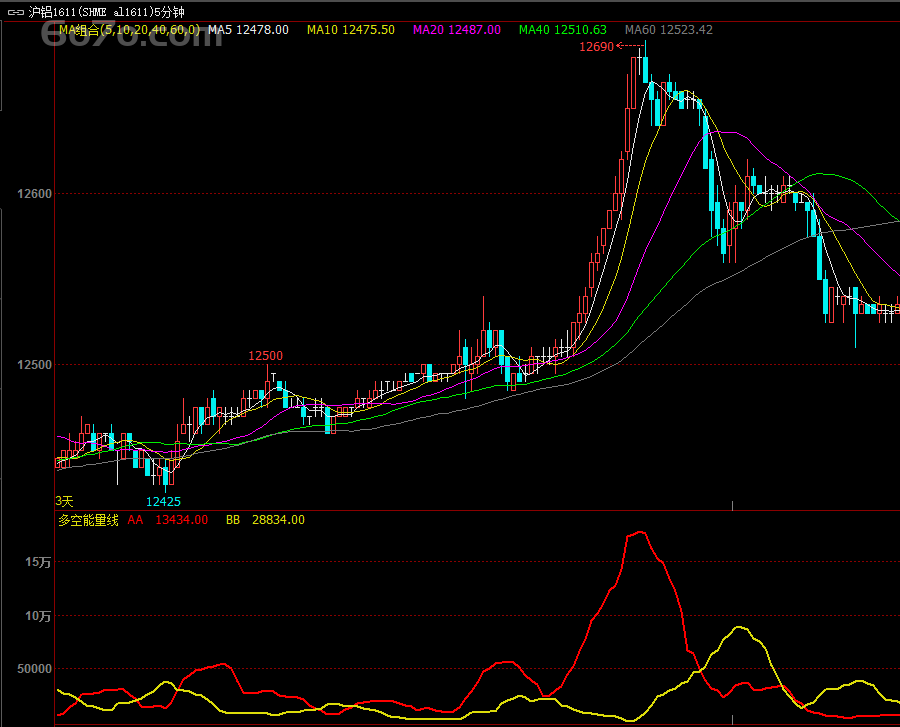Click the 12600 price axis label
This screenshot has height=727, width=900.
click(x=32, y=194)
